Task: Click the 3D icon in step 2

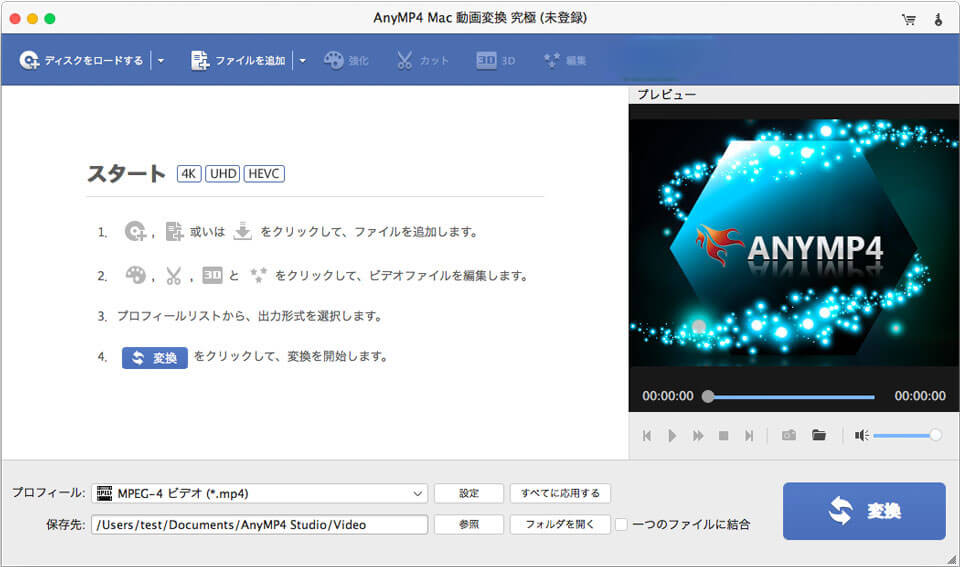Action: point(212,275)
